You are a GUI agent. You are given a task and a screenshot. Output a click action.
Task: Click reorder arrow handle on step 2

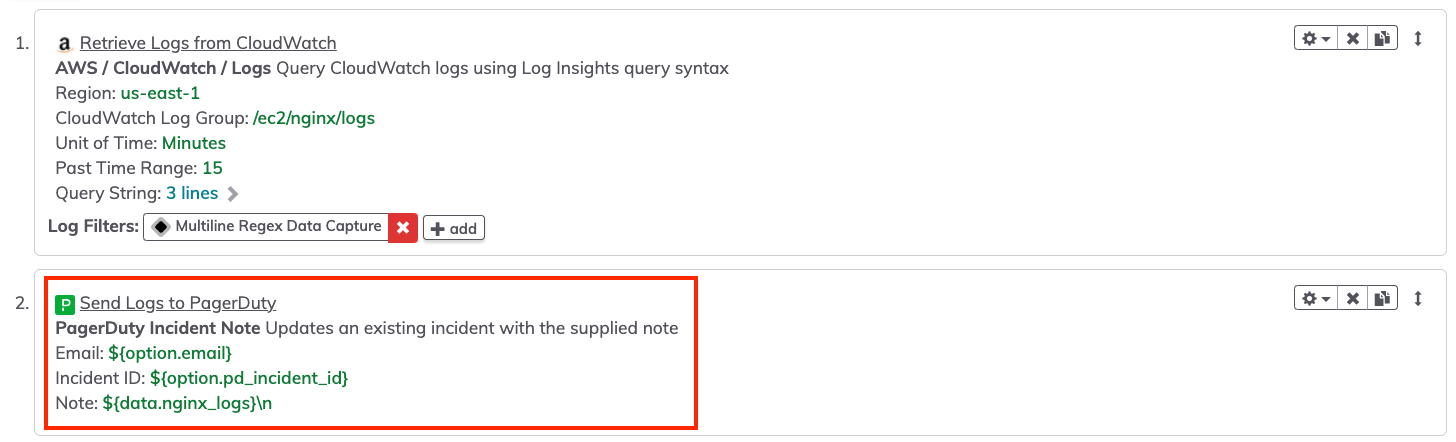(x=1417, y=298)
